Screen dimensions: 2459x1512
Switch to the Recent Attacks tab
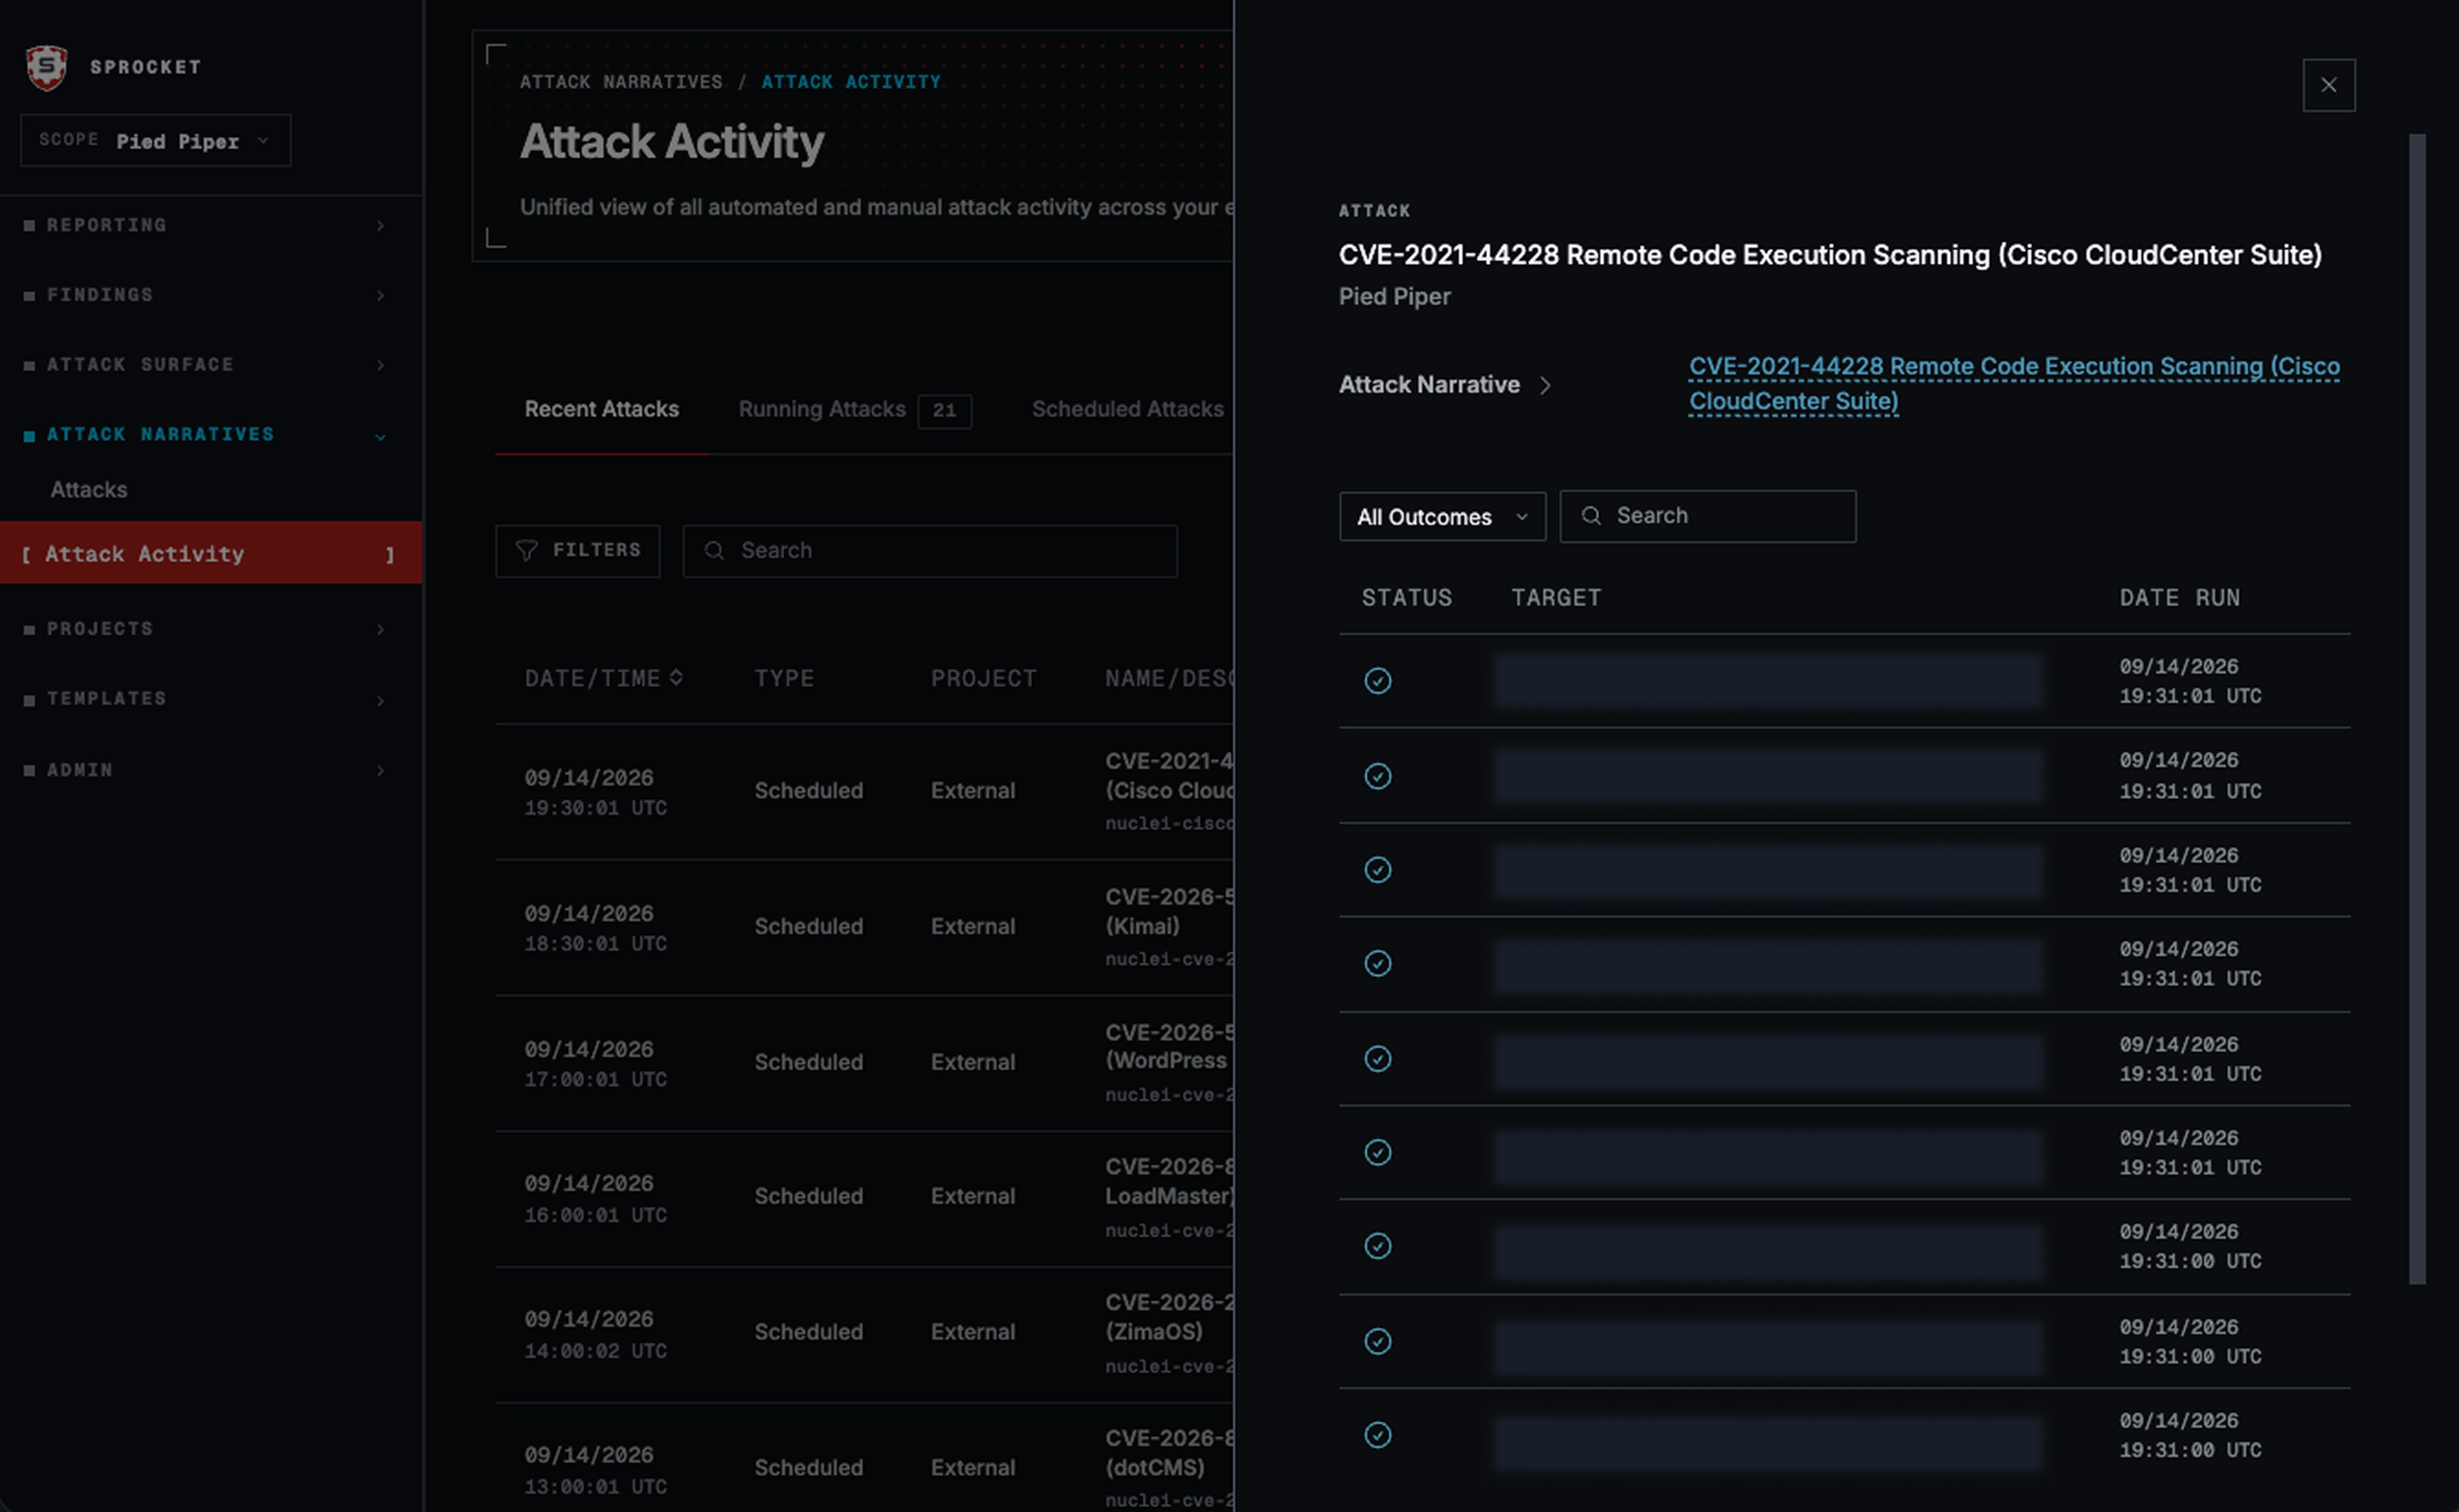point(602,409)
